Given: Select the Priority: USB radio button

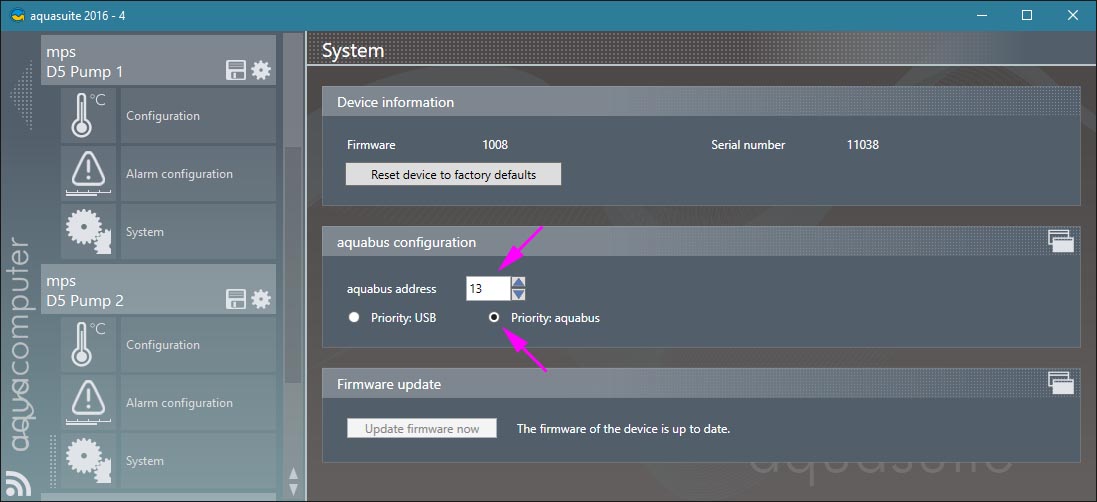Looking at the screenshot, I should [x=353, y=318].
